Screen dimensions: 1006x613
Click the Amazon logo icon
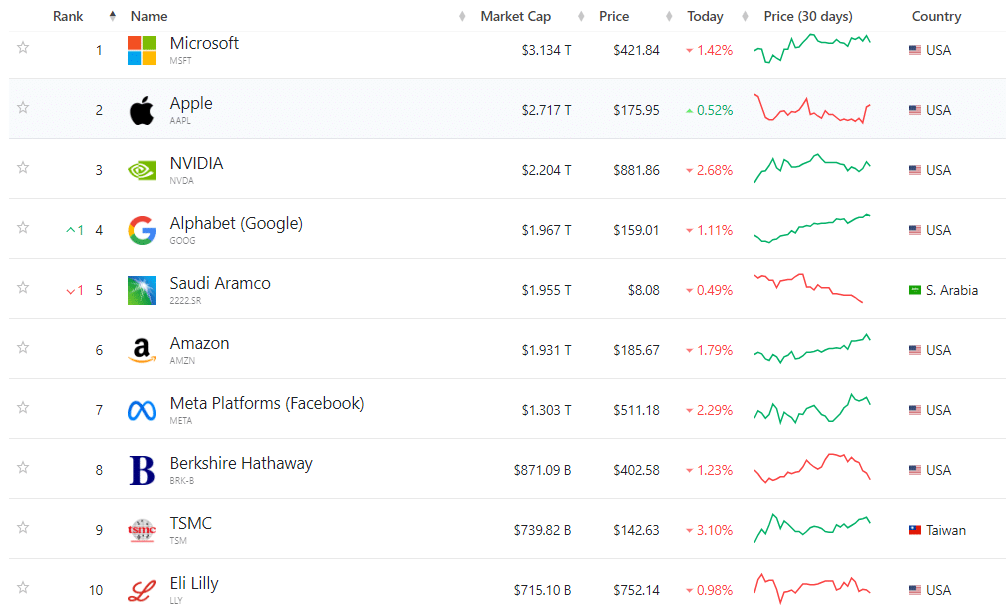[x=140, y=349]
